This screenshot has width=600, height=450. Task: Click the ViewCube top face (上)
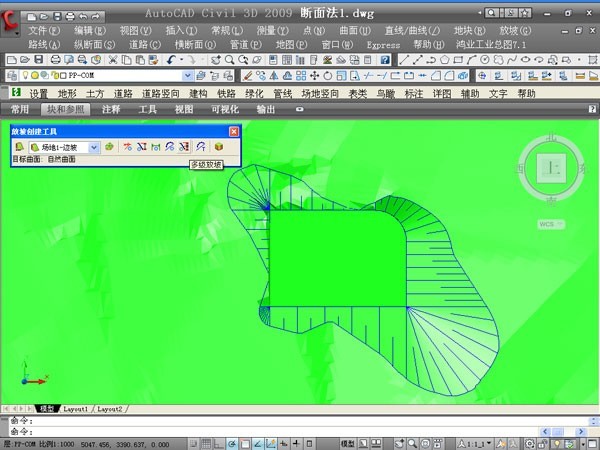click(550, 166)
